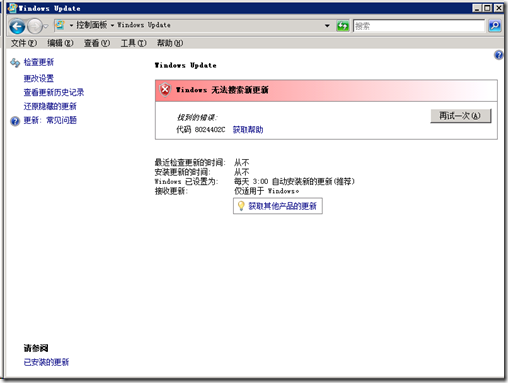The width and height of the screenshot is (508, 383).
Task: Open the address bar history dropdown
Action: pyautogui.click(x=327, y=26)
